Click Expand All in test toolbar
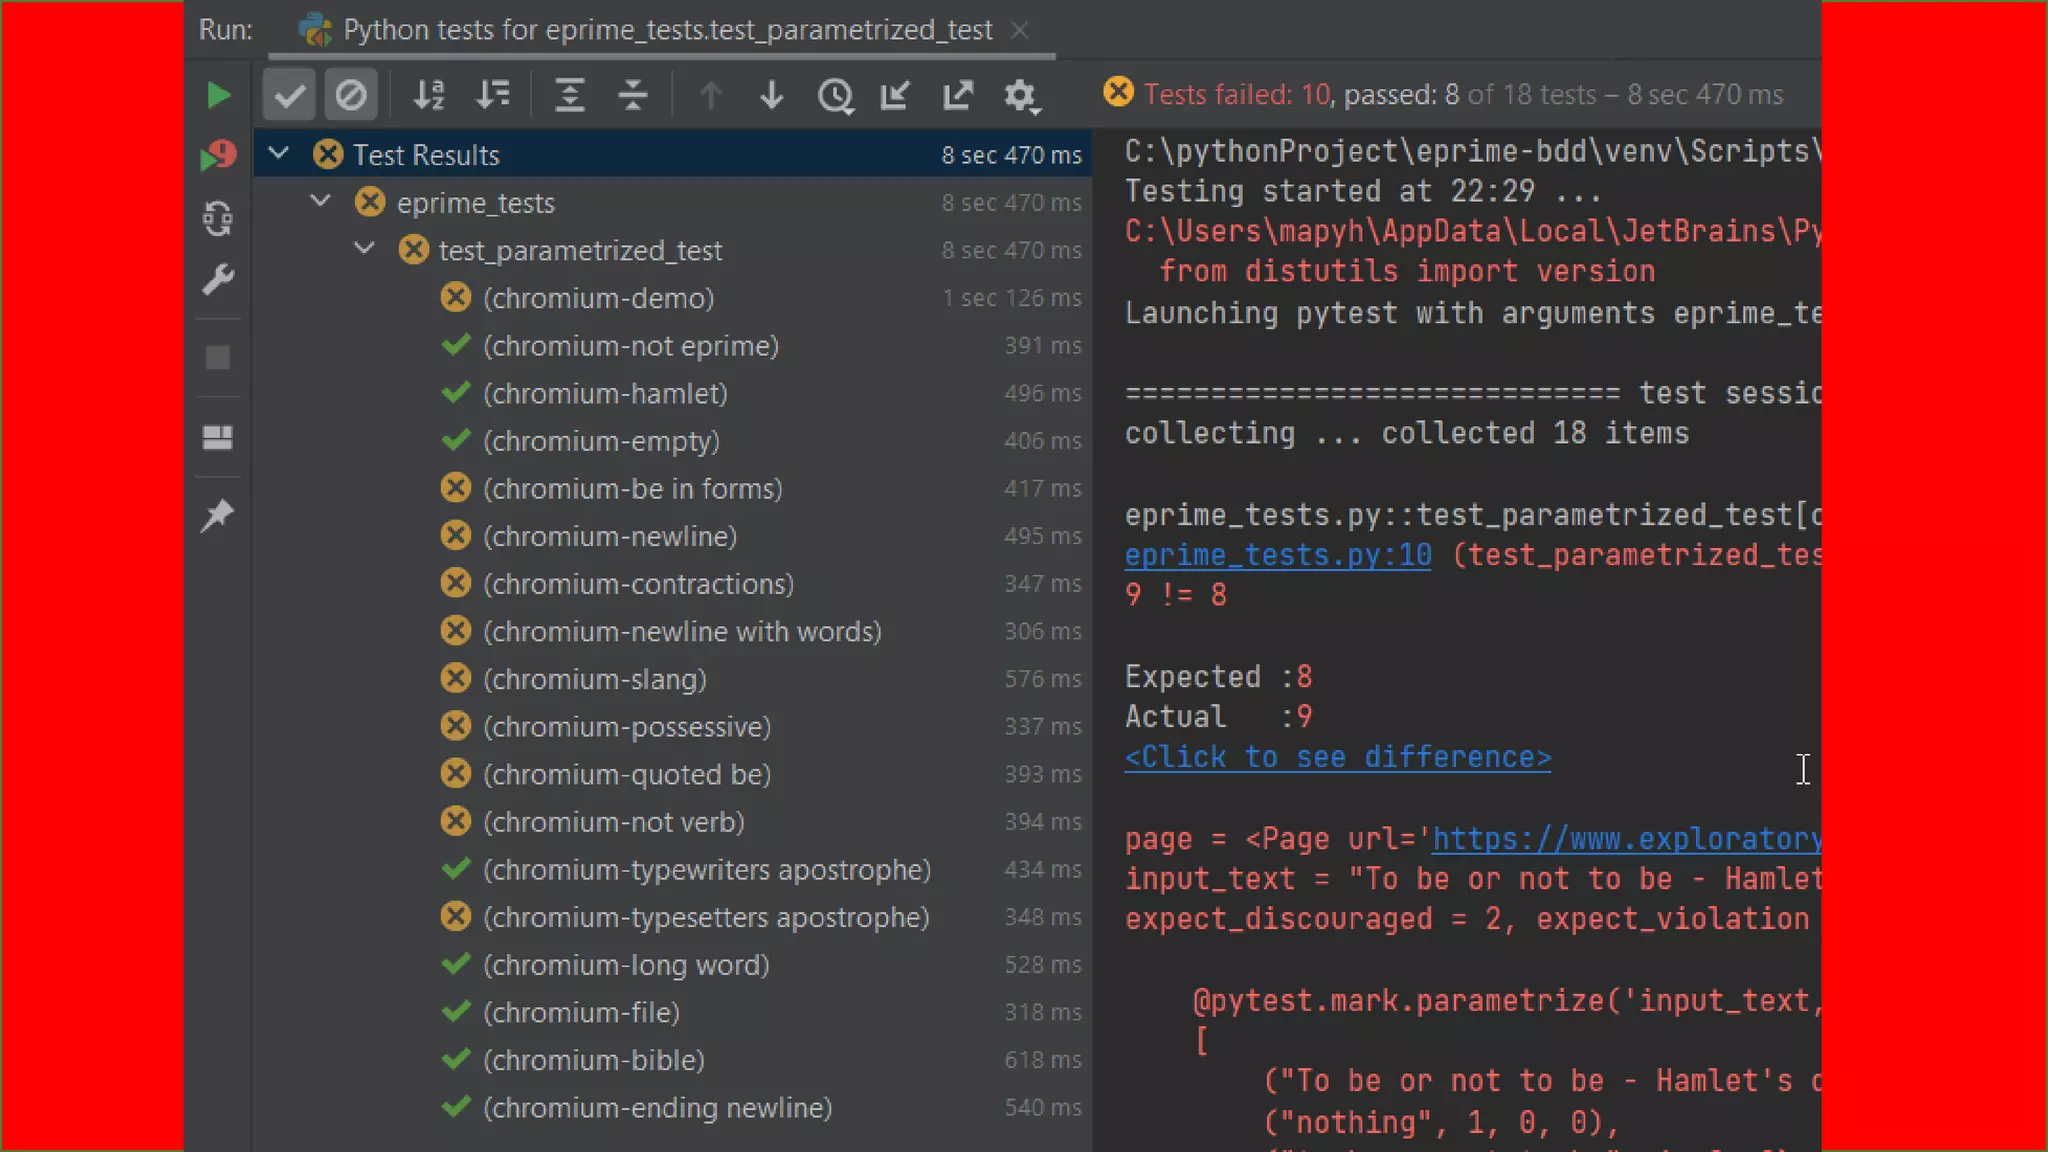 pos(570,95)
